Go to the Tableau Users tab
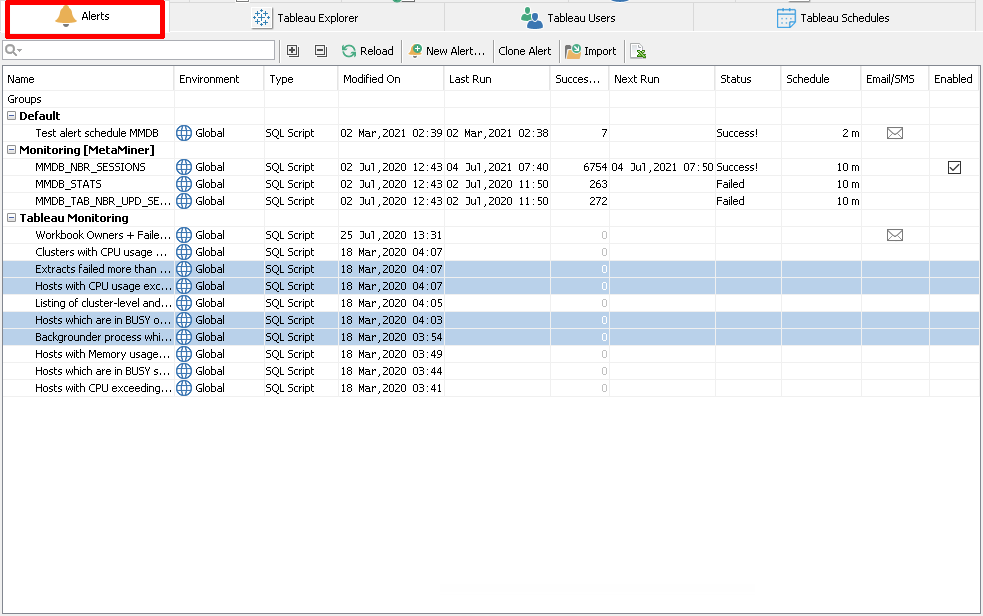The image size is (983, 616). 569,18
